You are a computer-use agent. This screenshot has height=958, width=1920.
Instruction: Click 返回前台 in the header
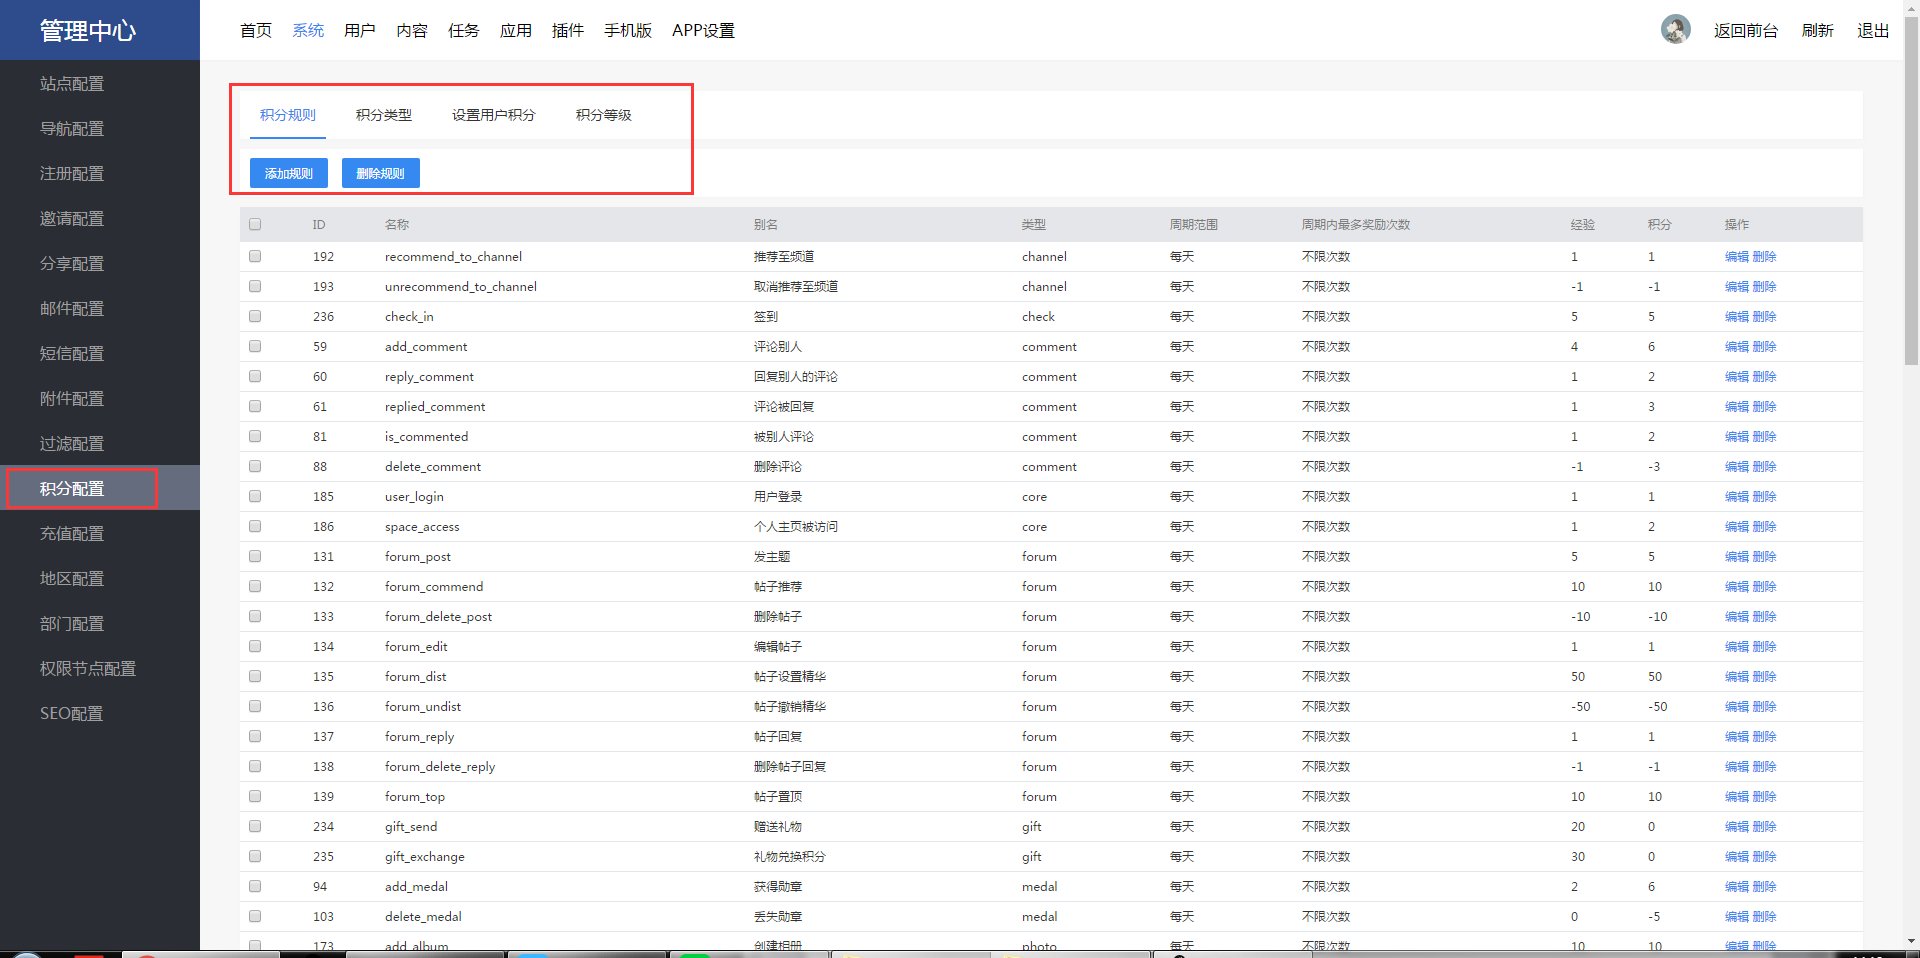click(1746, 30)
